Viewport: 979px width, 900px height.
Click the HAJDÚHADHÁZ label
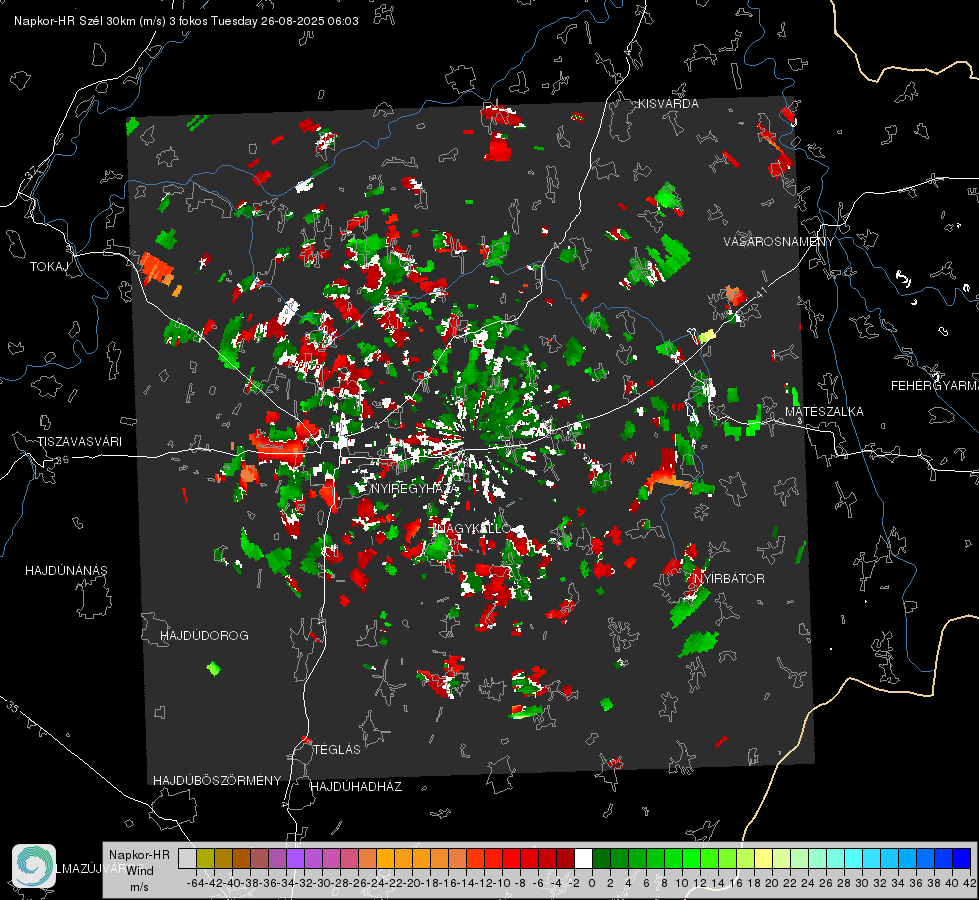356,786
